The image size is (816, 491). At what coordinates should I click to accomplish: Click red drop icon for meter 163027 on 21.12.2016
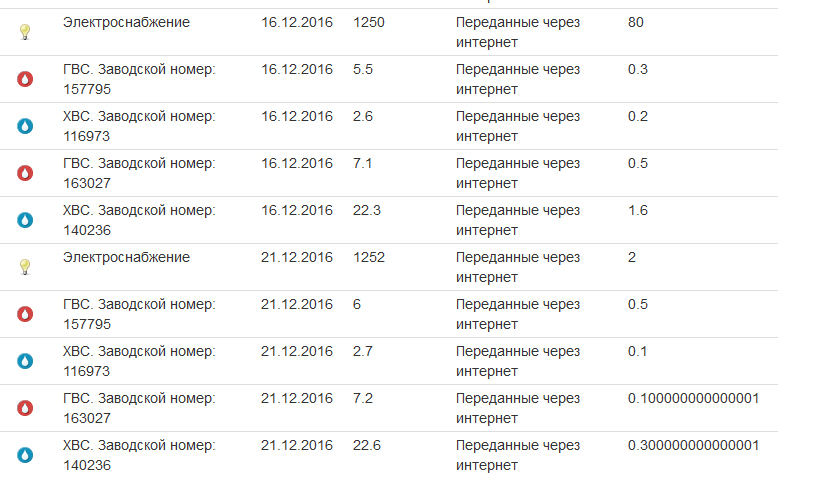pos(26,408)
